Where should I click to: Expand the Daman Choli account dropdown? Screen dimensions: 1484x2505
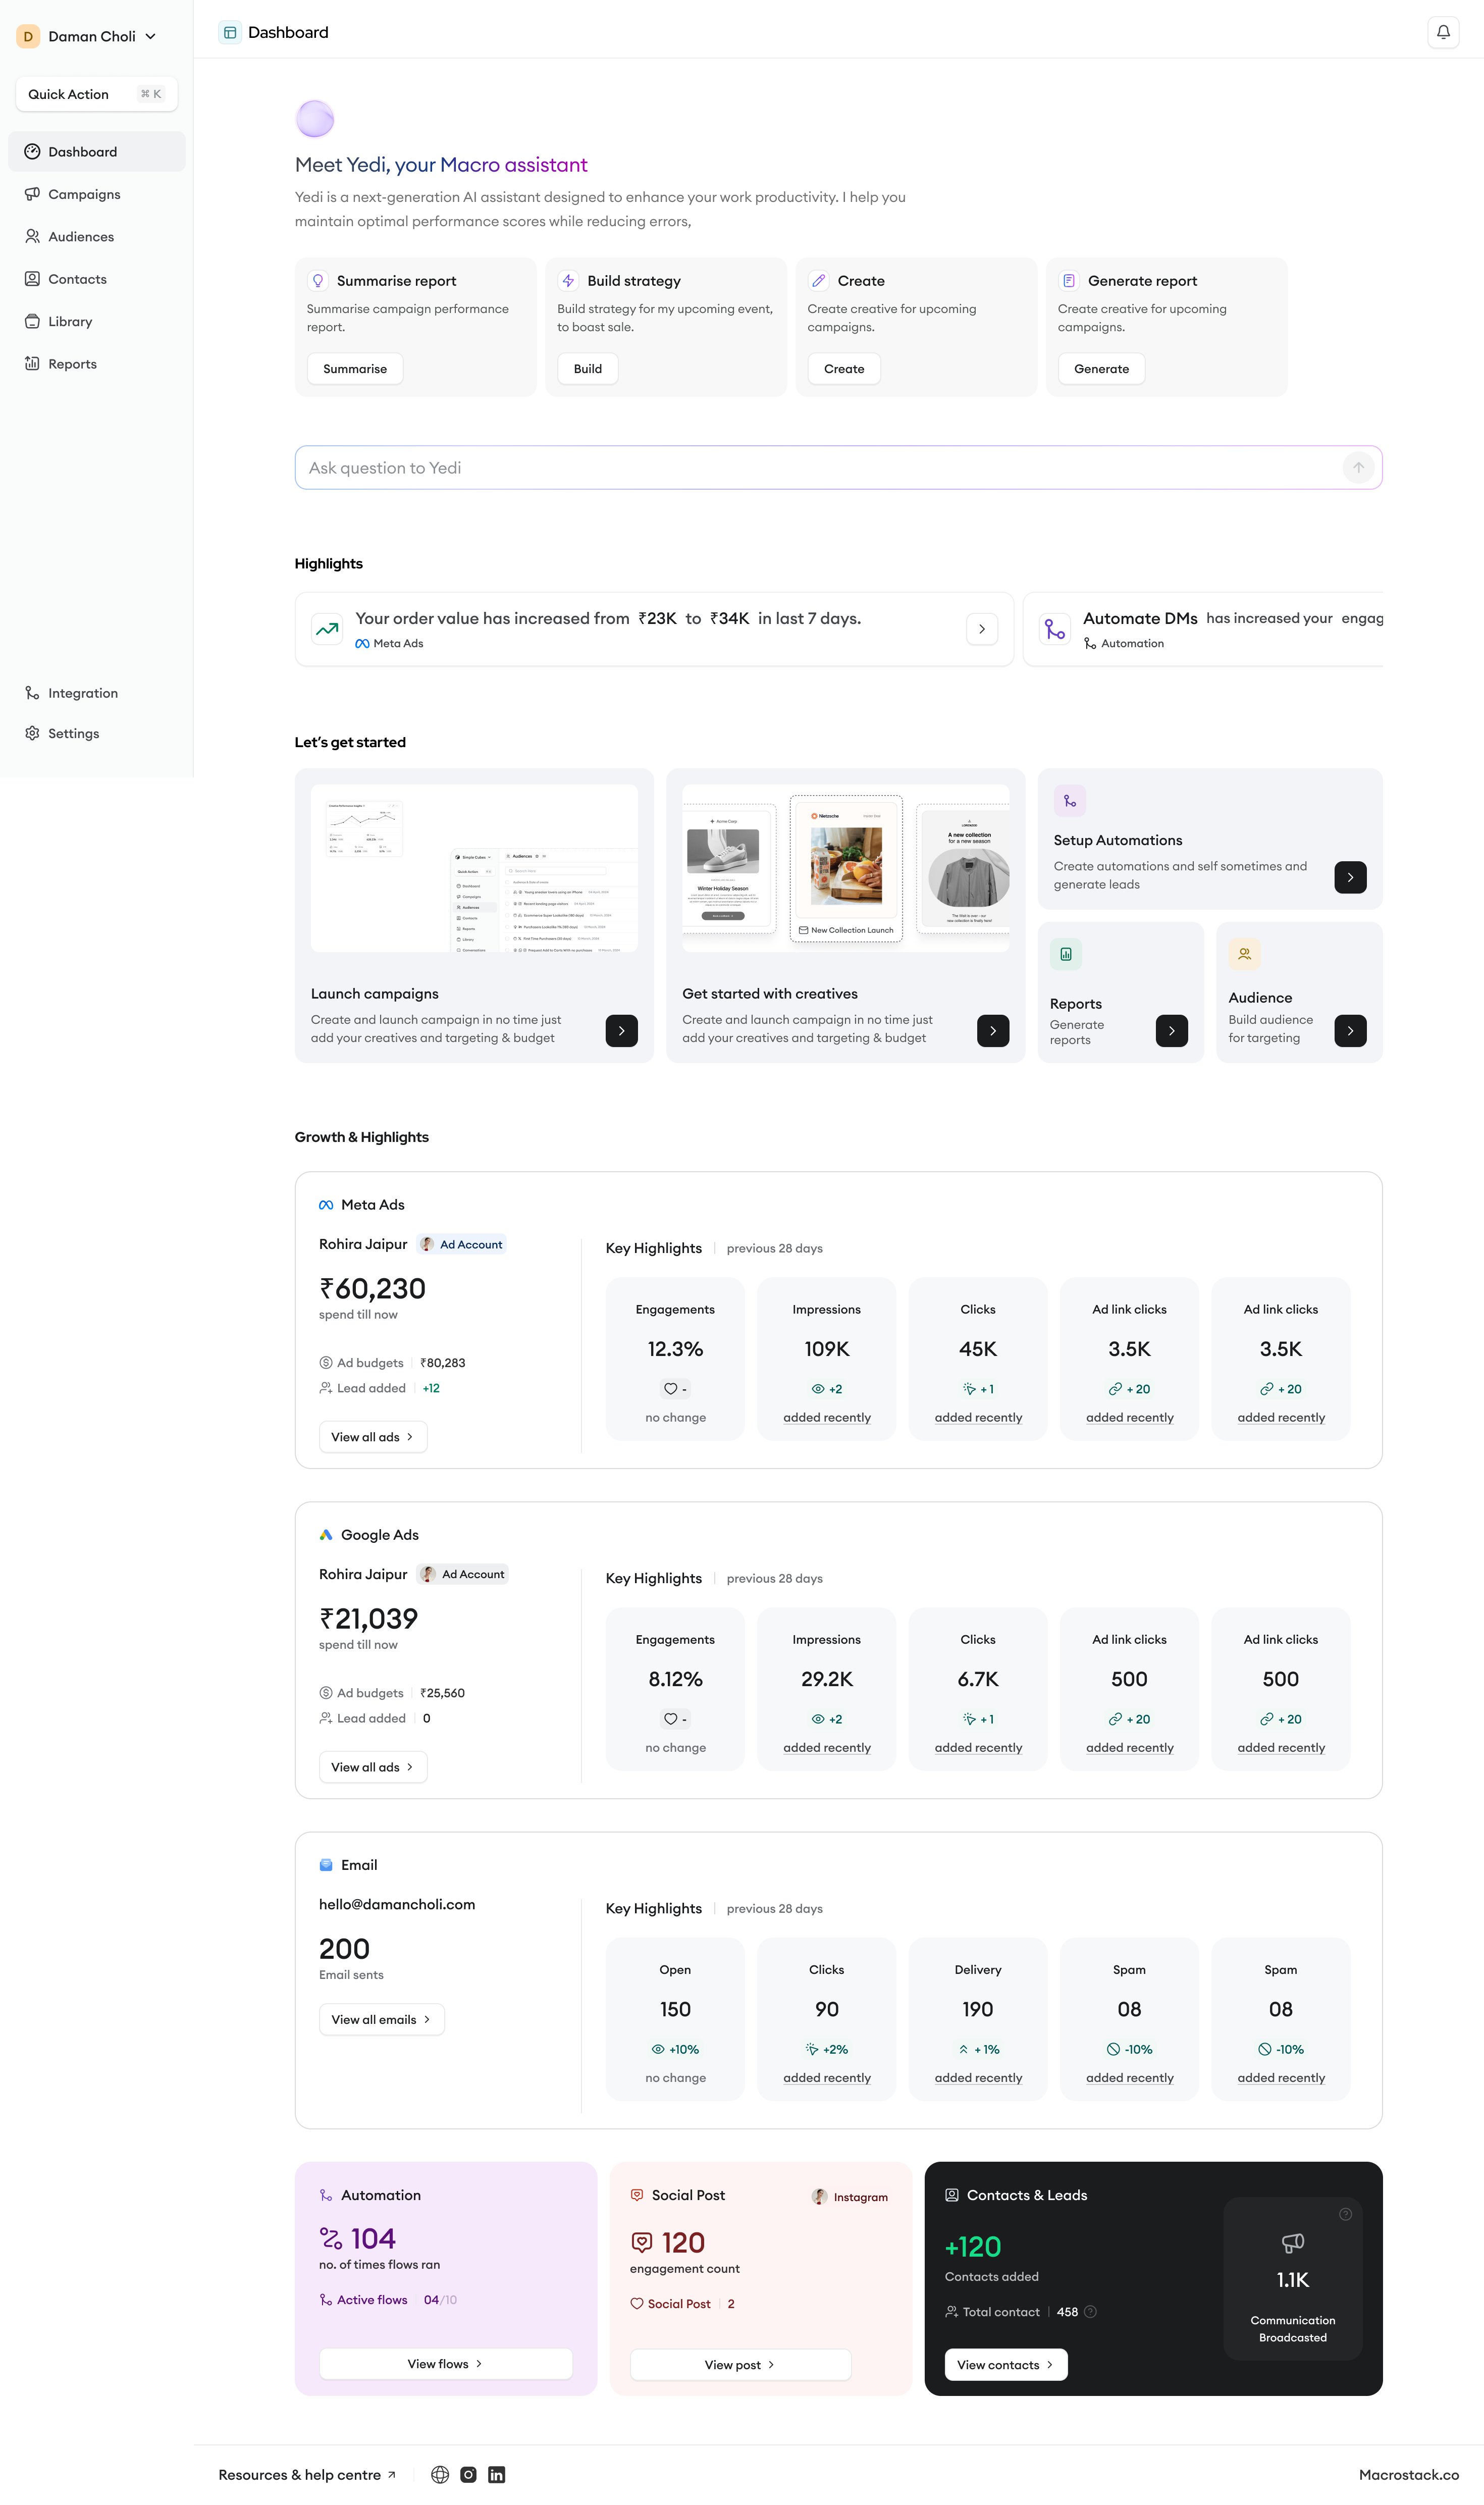click(151, 36)
